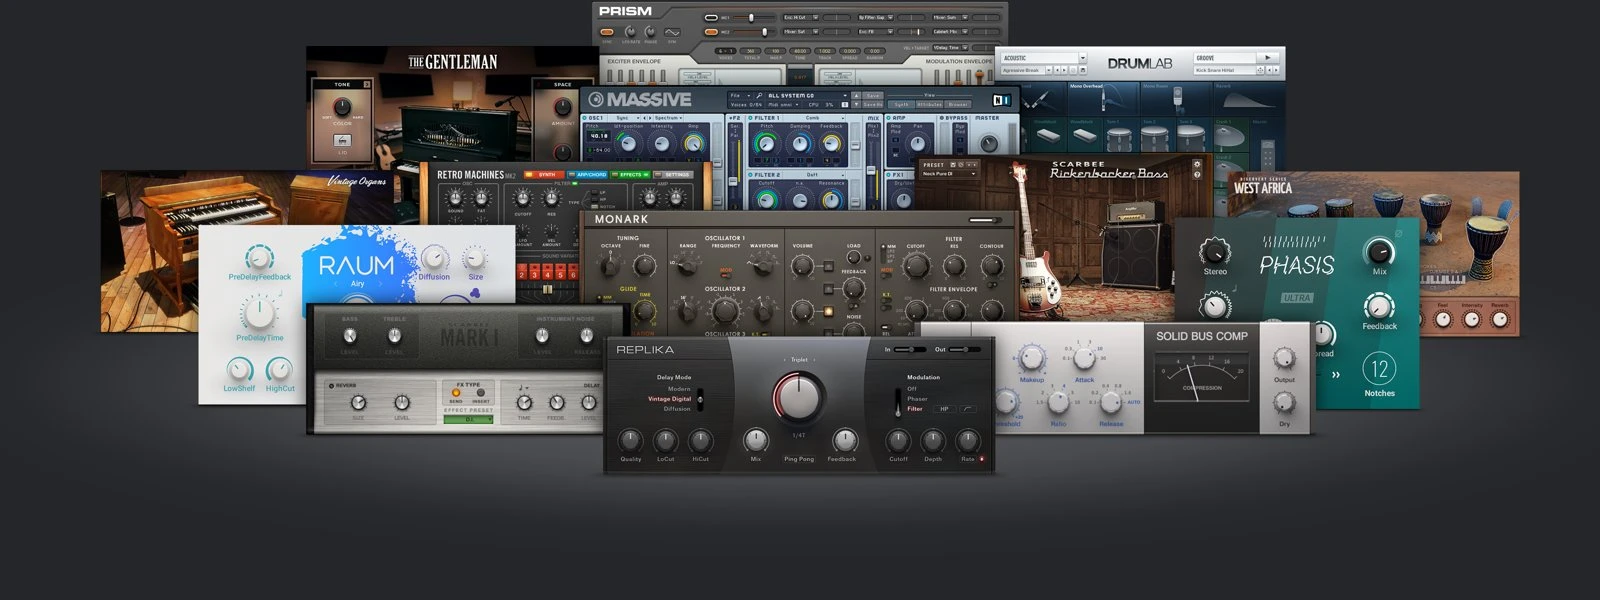The image size is (1600, 600).
Task: Click the sine wave icon in Prism
Action: pos(672,32)
